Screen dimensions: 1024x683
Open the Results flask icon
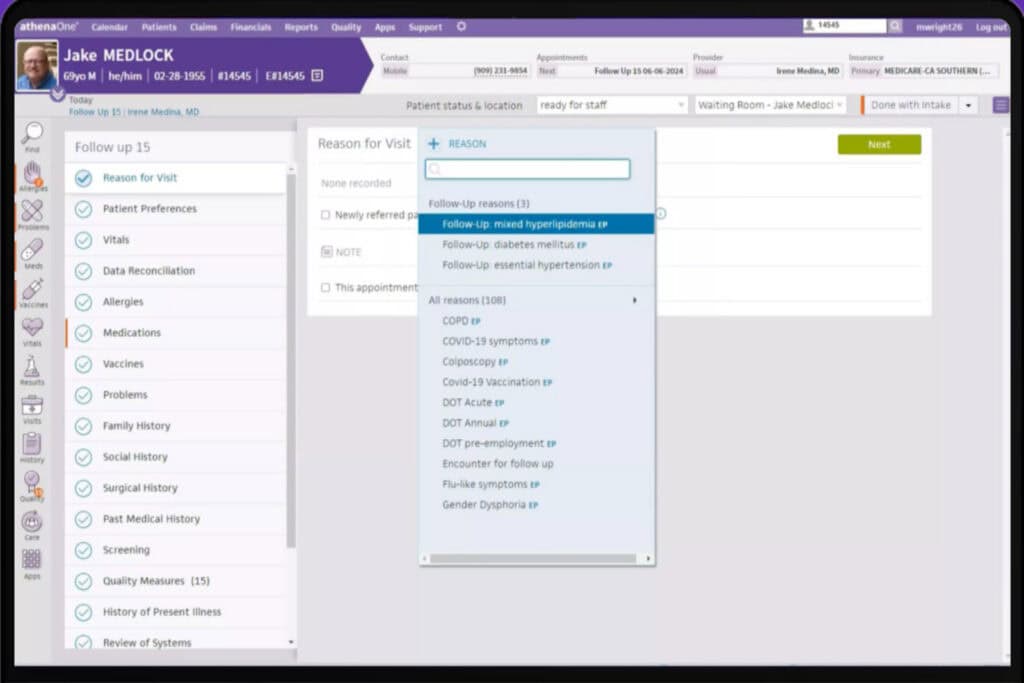click(x=32, y=368)
